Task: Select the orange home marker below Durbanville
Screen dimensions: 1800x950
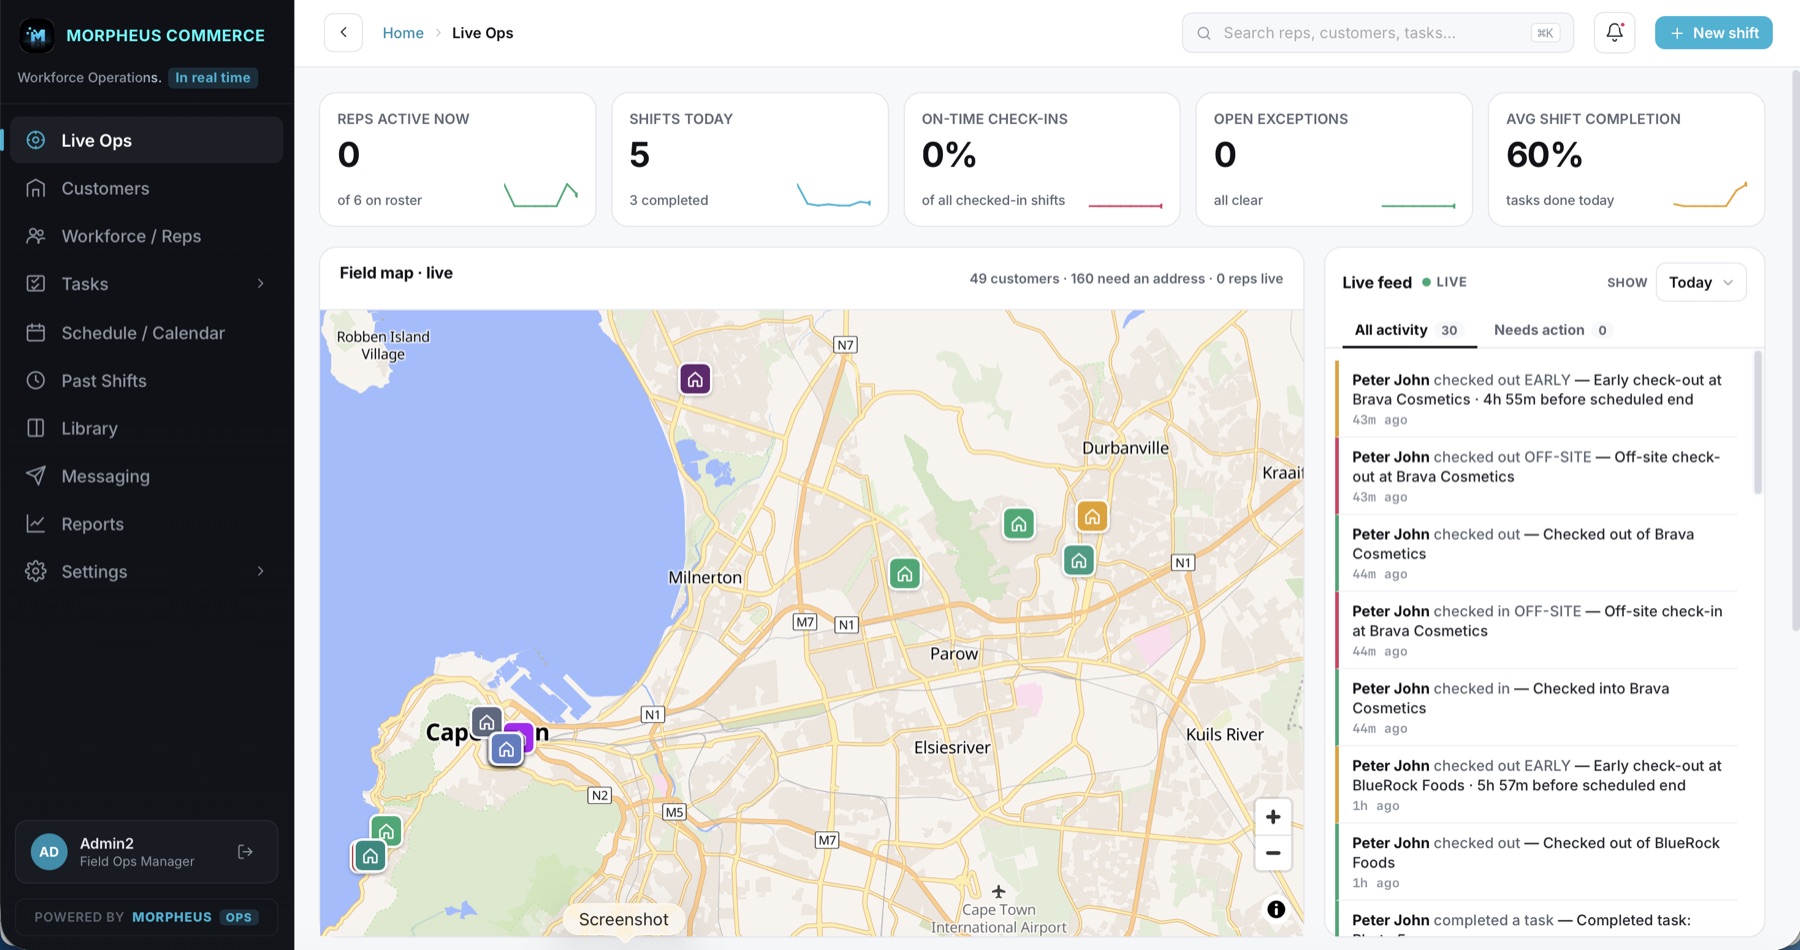Action: [1092, 517]
